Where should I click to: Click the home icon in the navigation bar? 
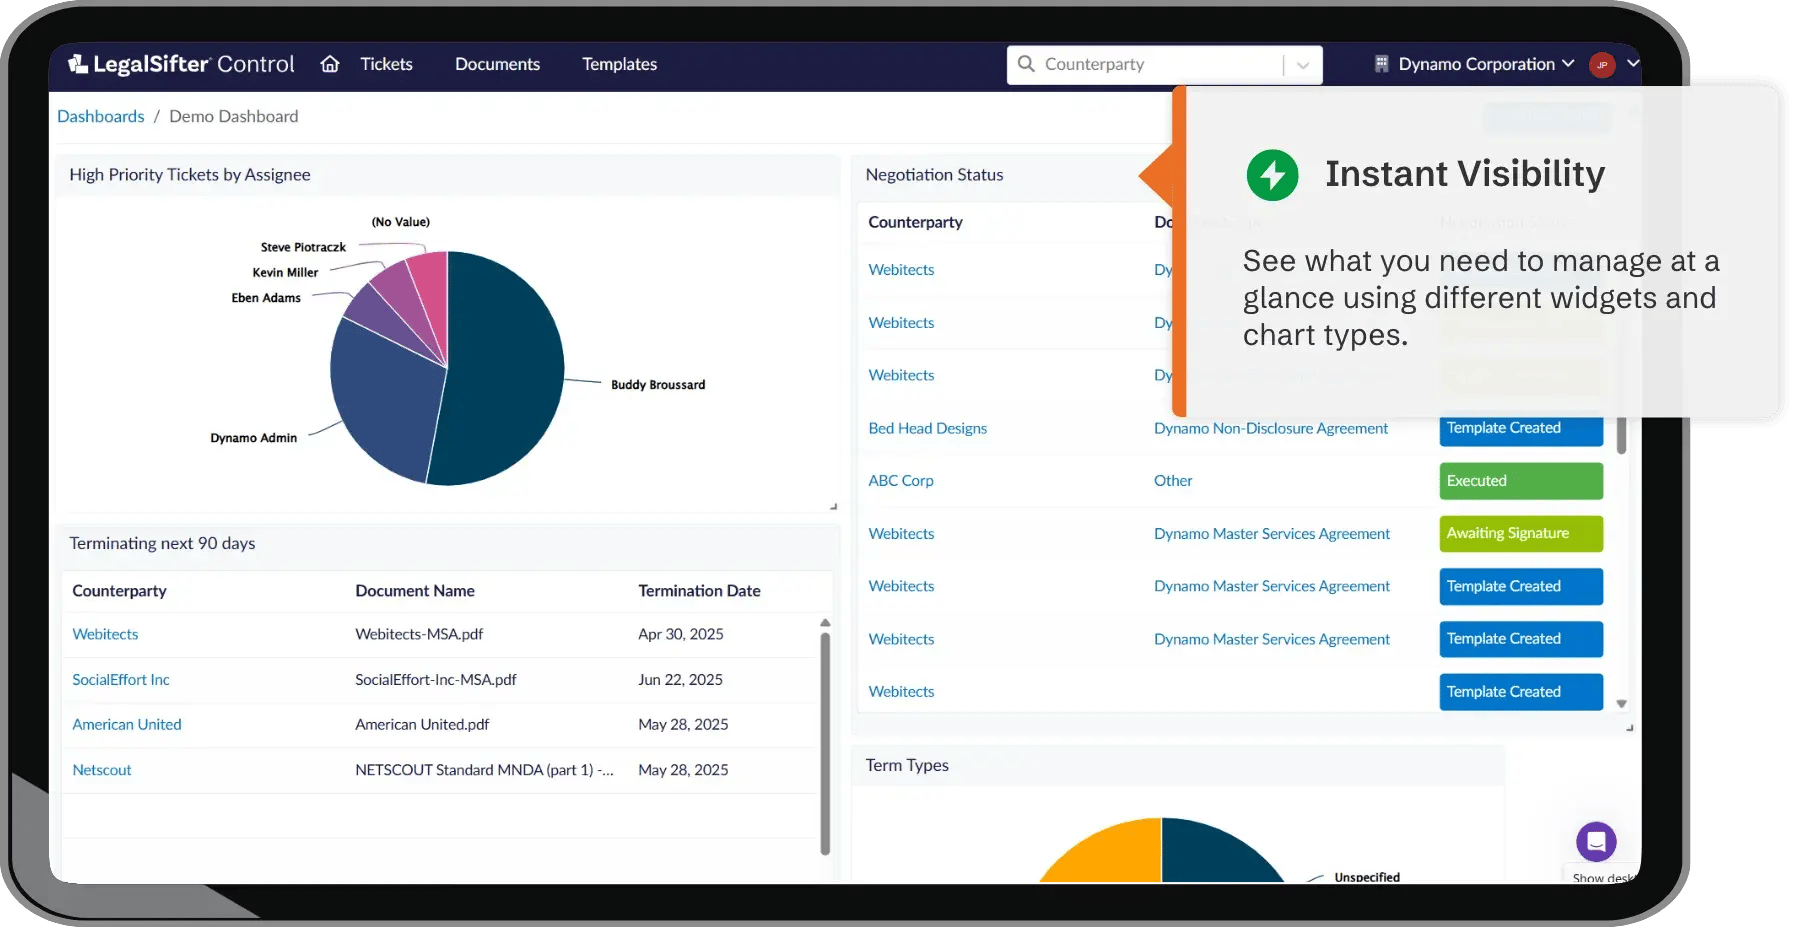[330, 64]
